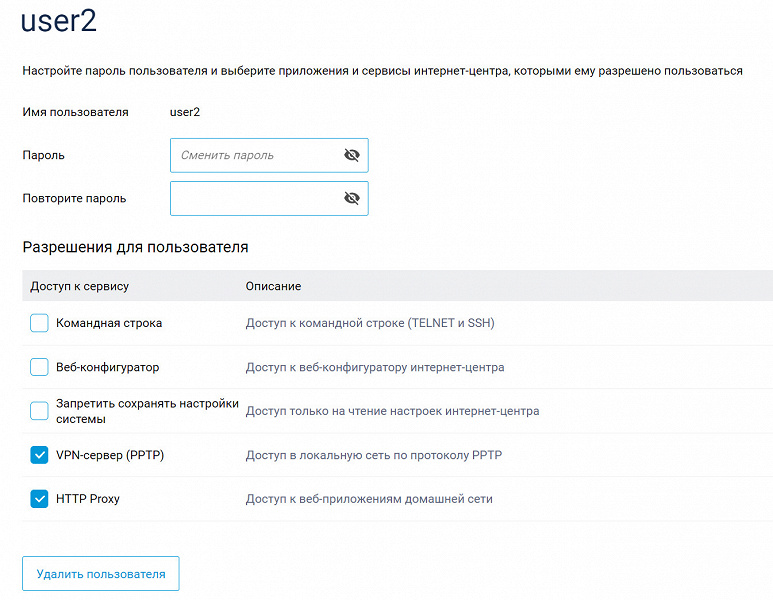The height and width of the screenshot is (600, 773).
Task: Click the Сменить пароль input field
Action: [255, 155]
